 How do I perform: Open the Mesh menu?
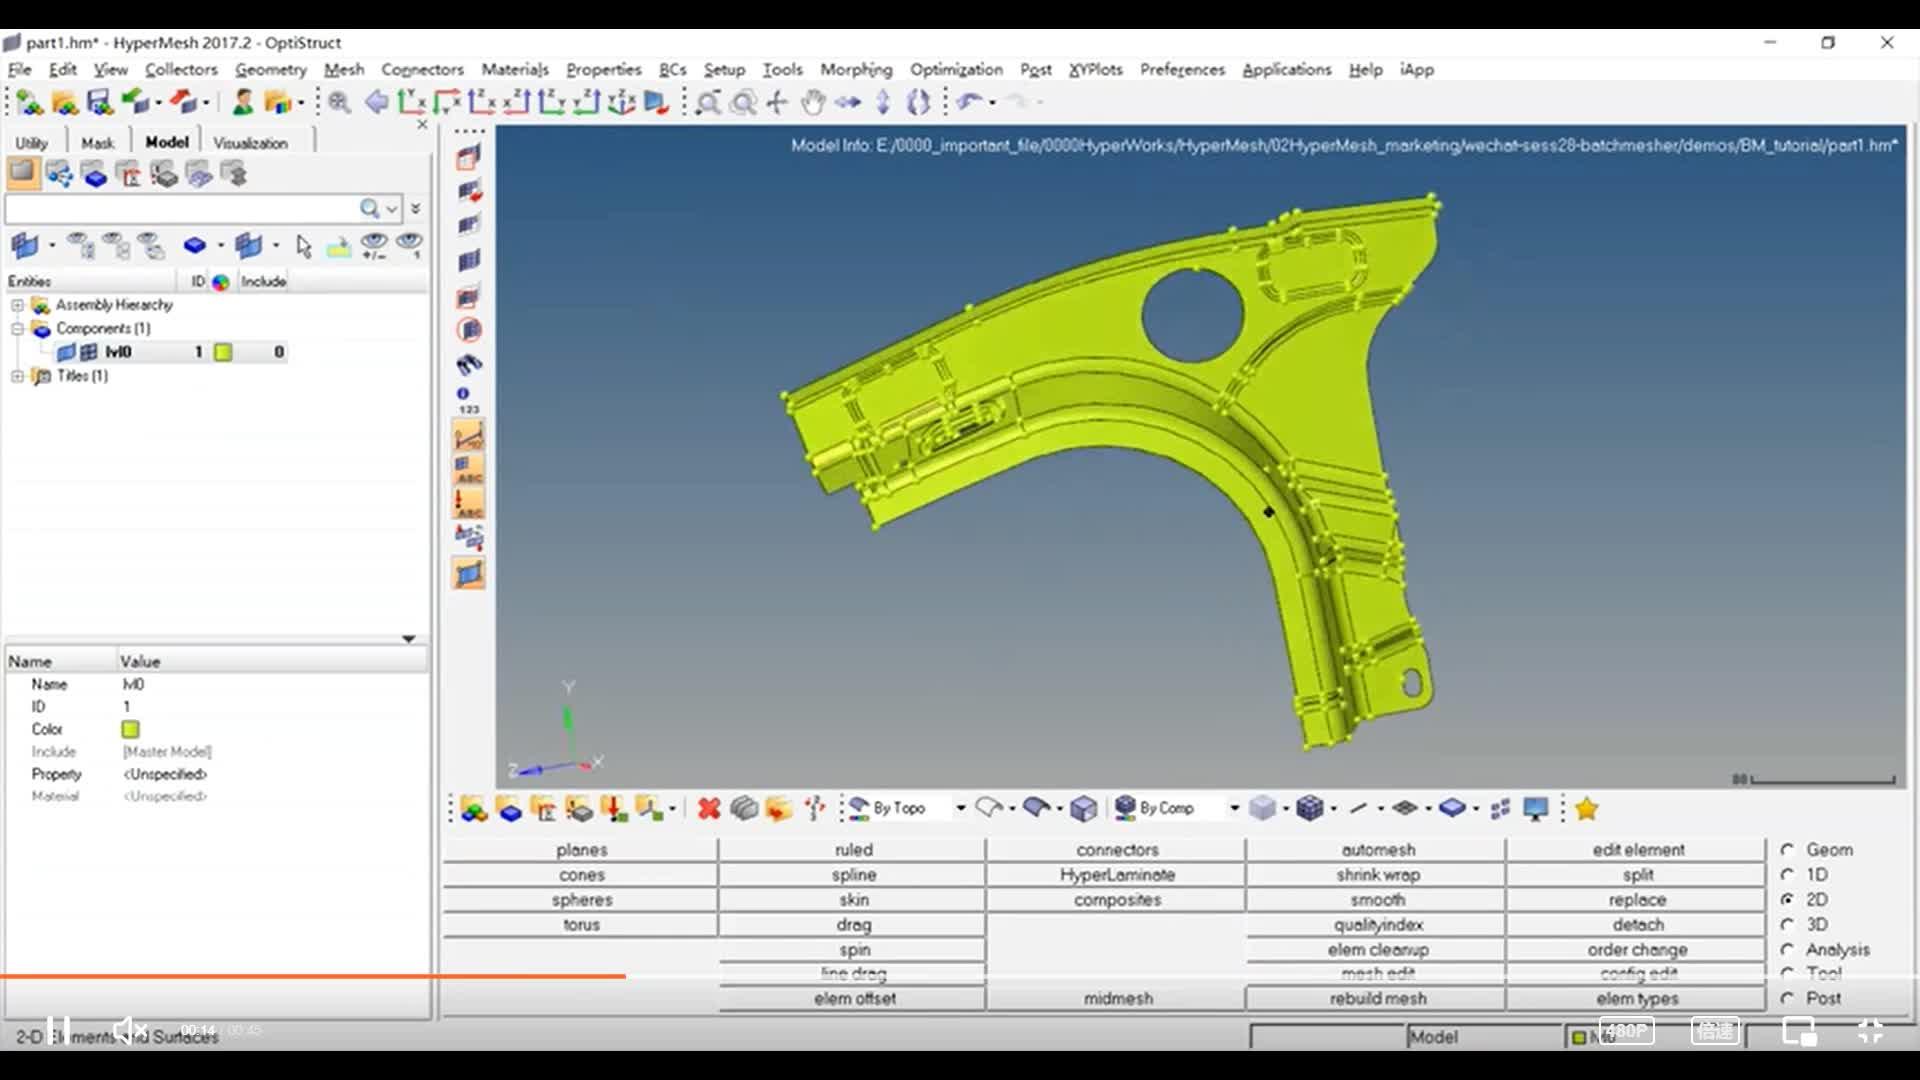[343, 69]
